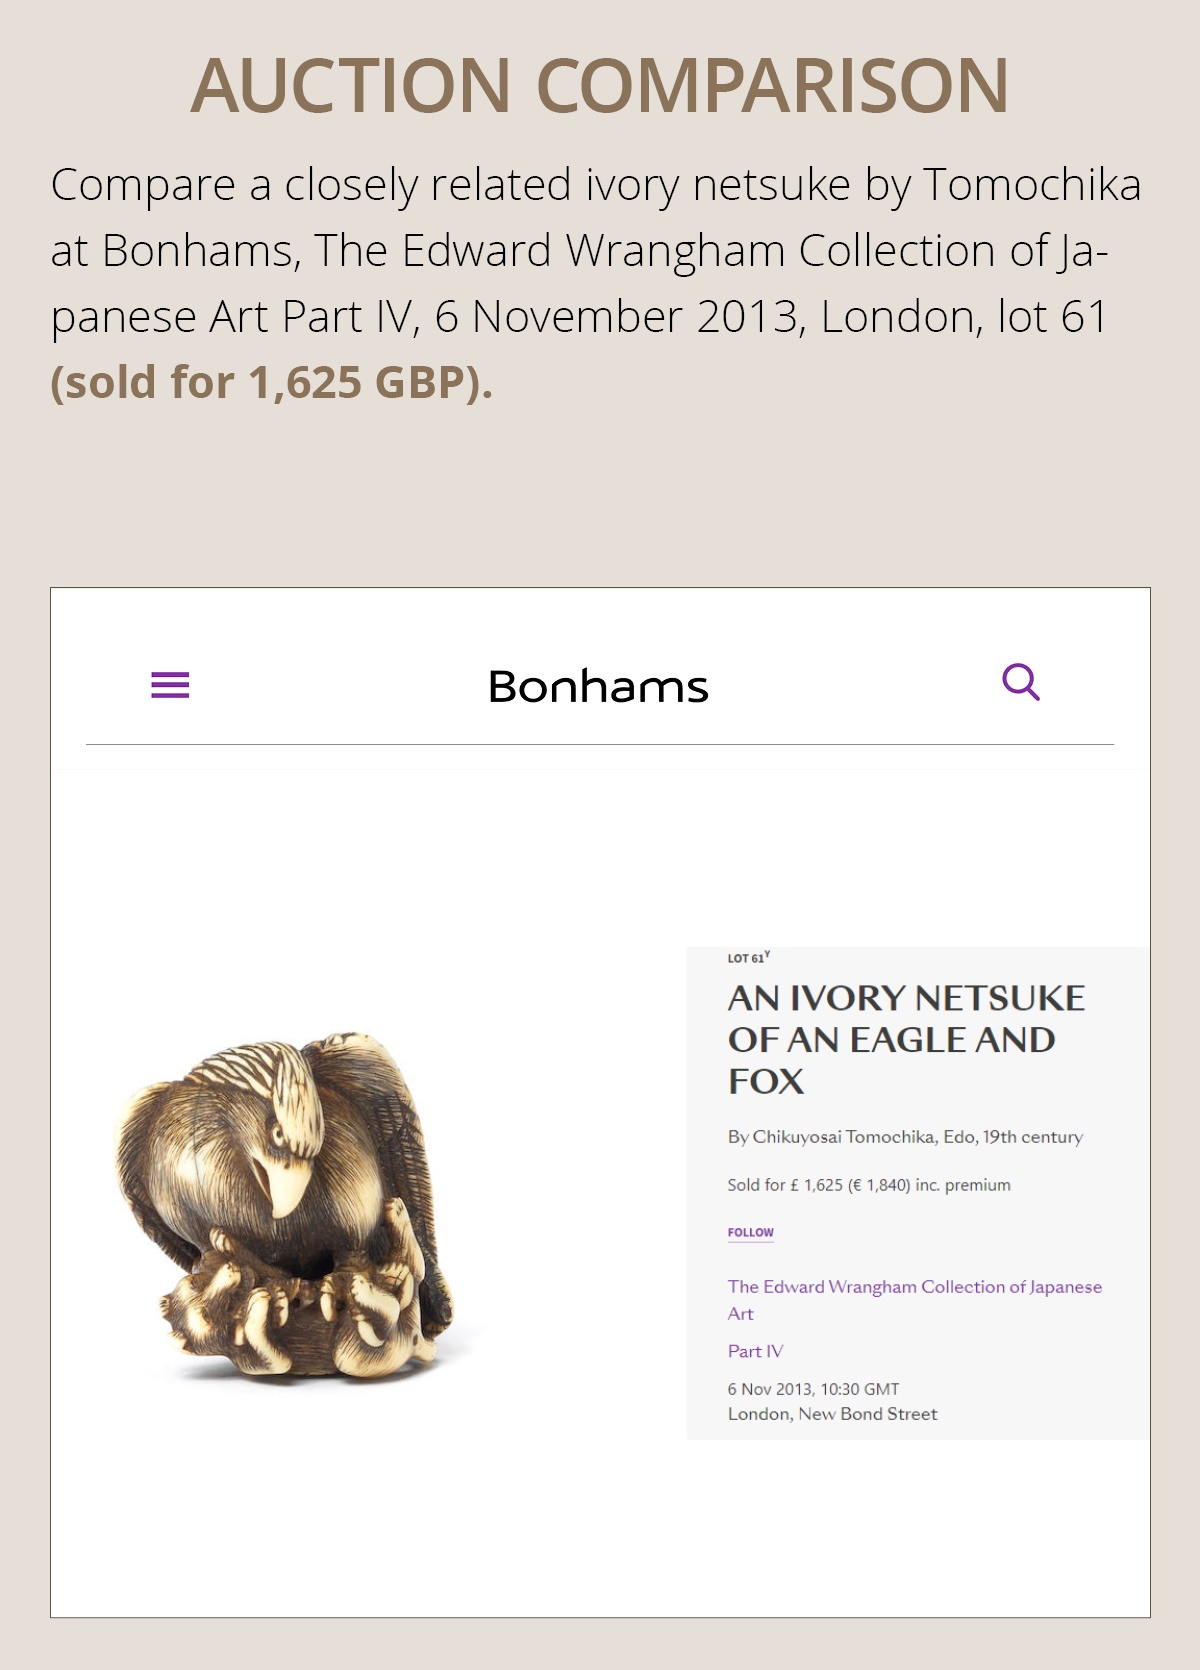This screenshot has width=1200, height=1670.
Task: Click the Bonhams logo
Action: 598,687
